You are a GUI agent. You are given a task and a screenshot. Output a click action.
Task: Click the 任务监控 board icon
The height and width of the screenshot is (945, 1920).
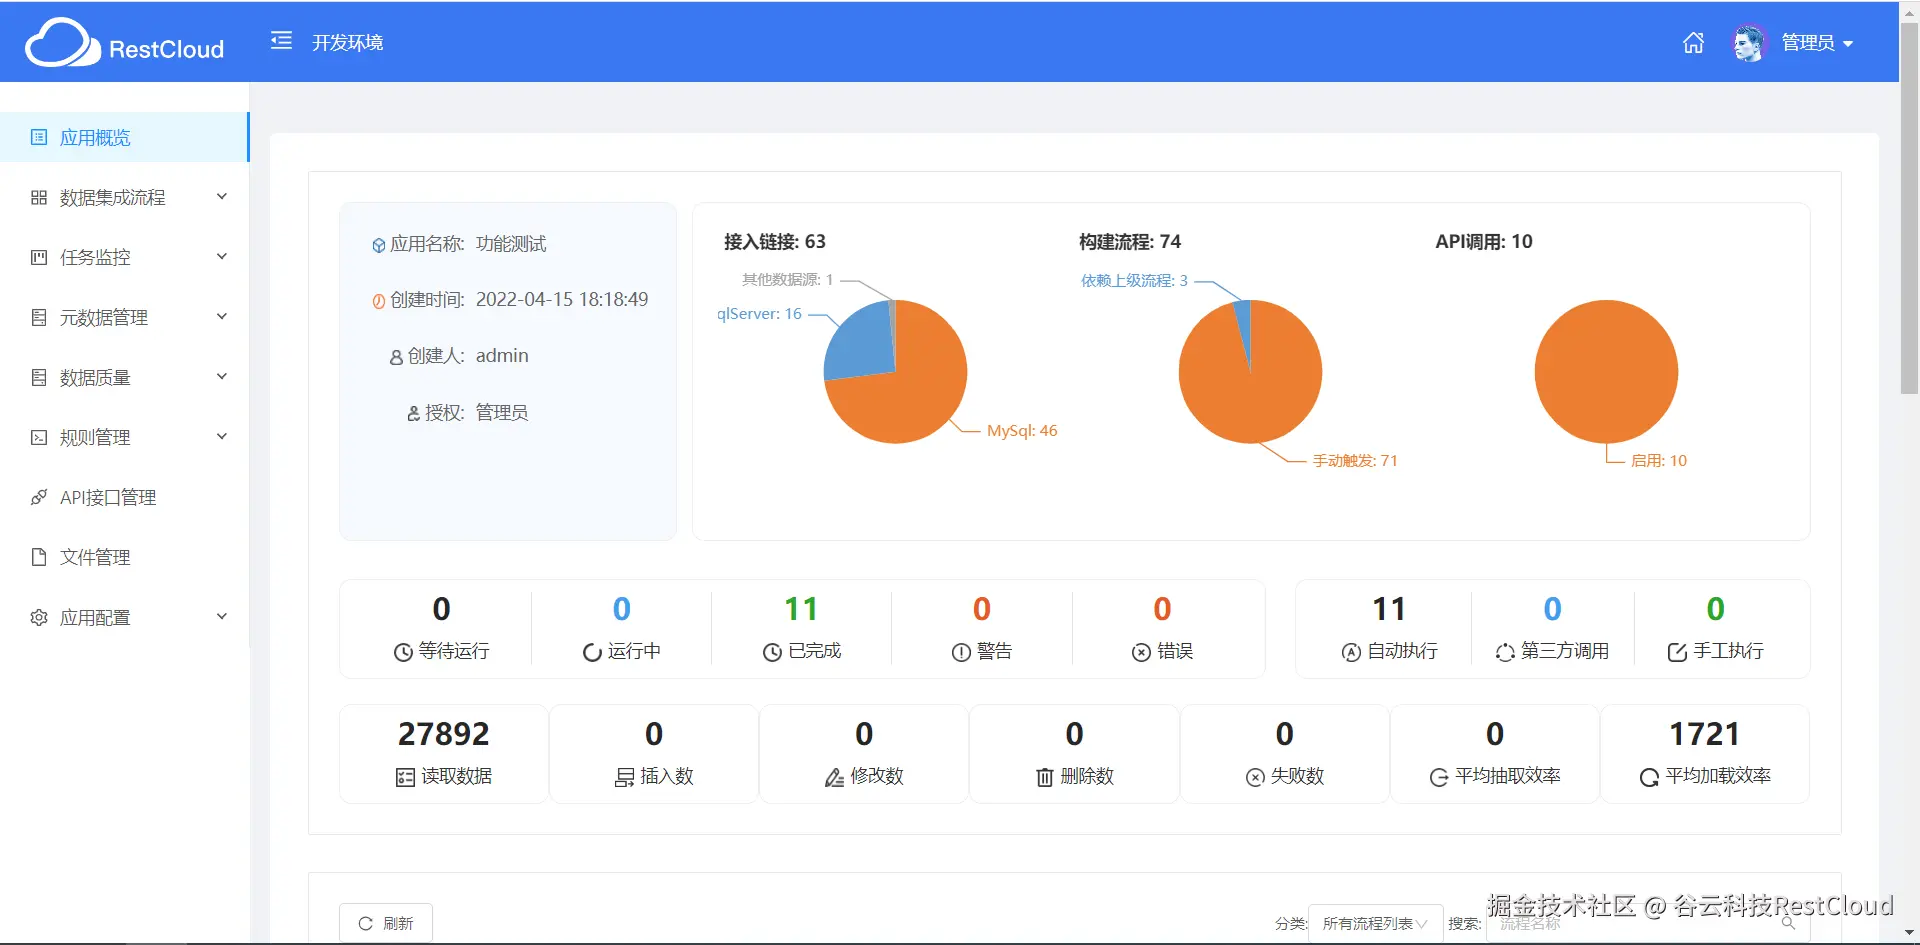(39, 257)
